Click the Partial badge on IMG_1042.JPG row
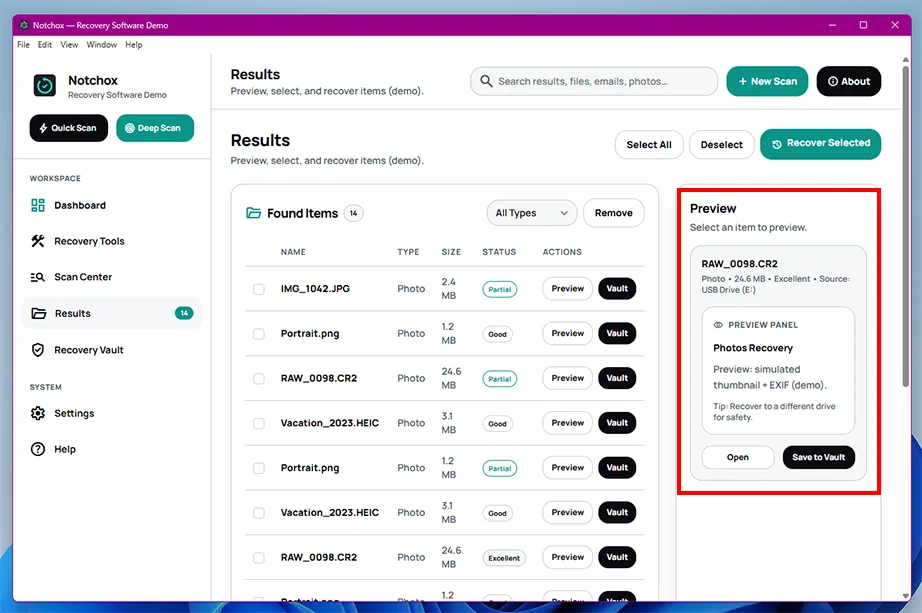The height and width of the screenshot is (613, 922). pos(500,289)
